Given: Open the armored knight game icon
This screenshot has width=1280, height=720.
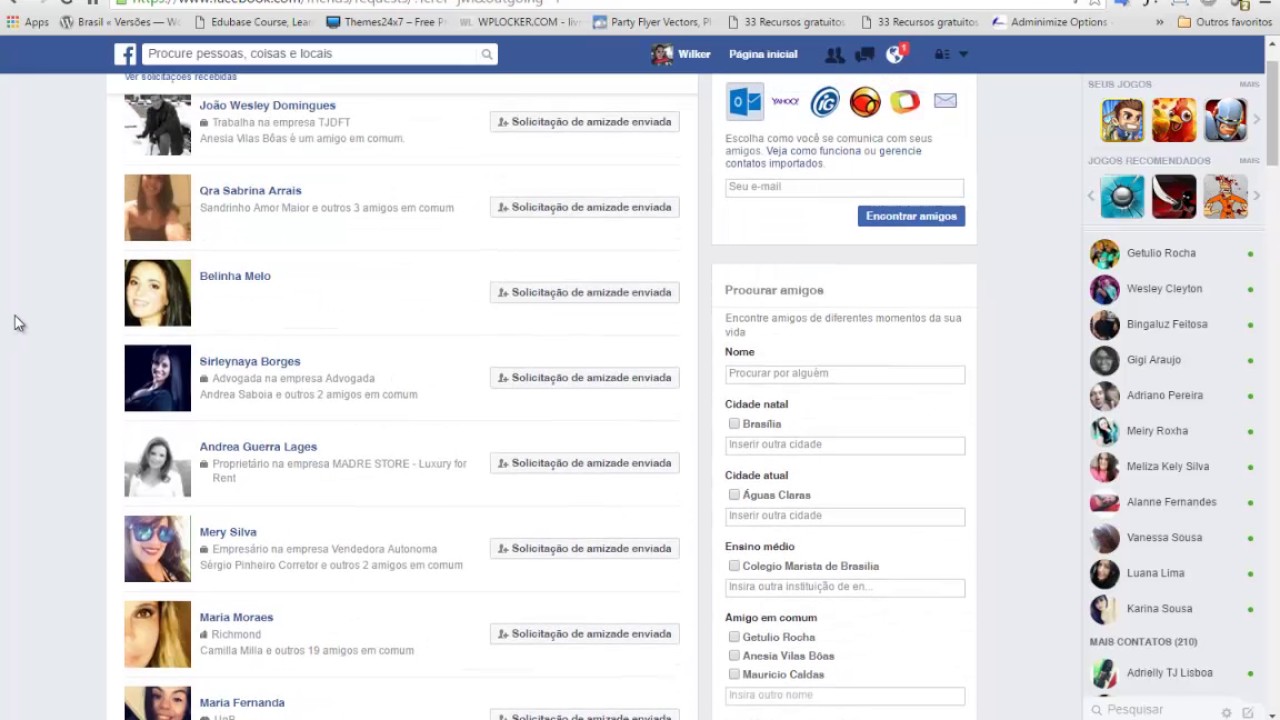Looking at the screenshot, I should click(x=1225, y=120).
